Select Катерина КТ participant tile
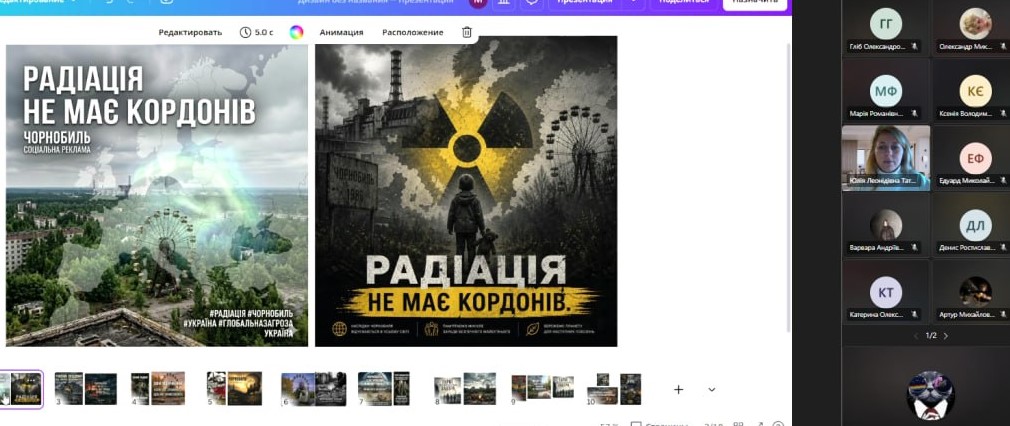The image size is (1010, 426). coord(886,291)
